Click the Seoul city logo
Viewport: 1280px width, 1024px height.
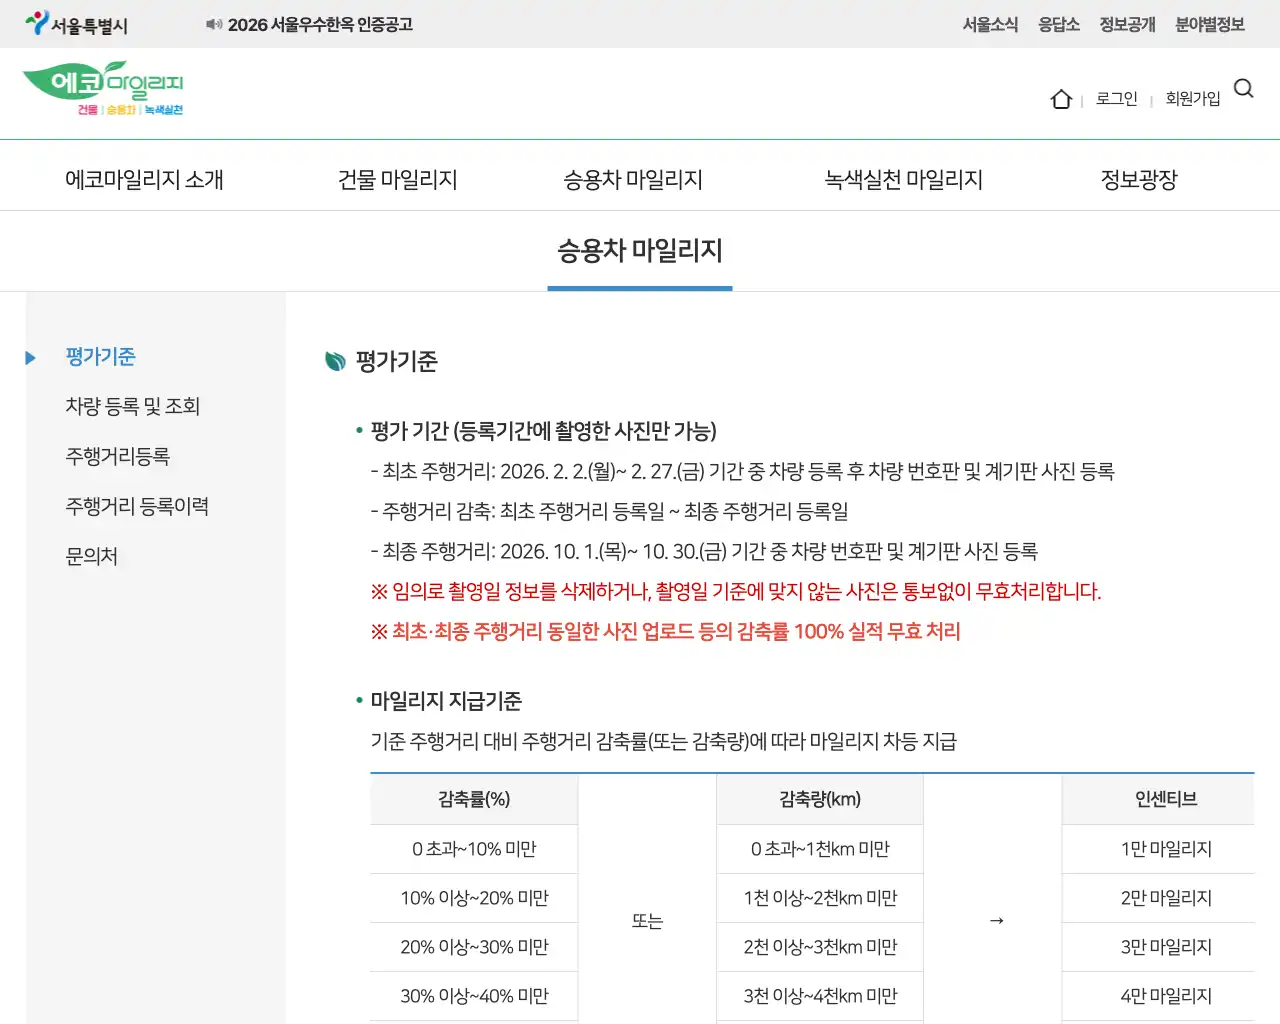(77, 24)
